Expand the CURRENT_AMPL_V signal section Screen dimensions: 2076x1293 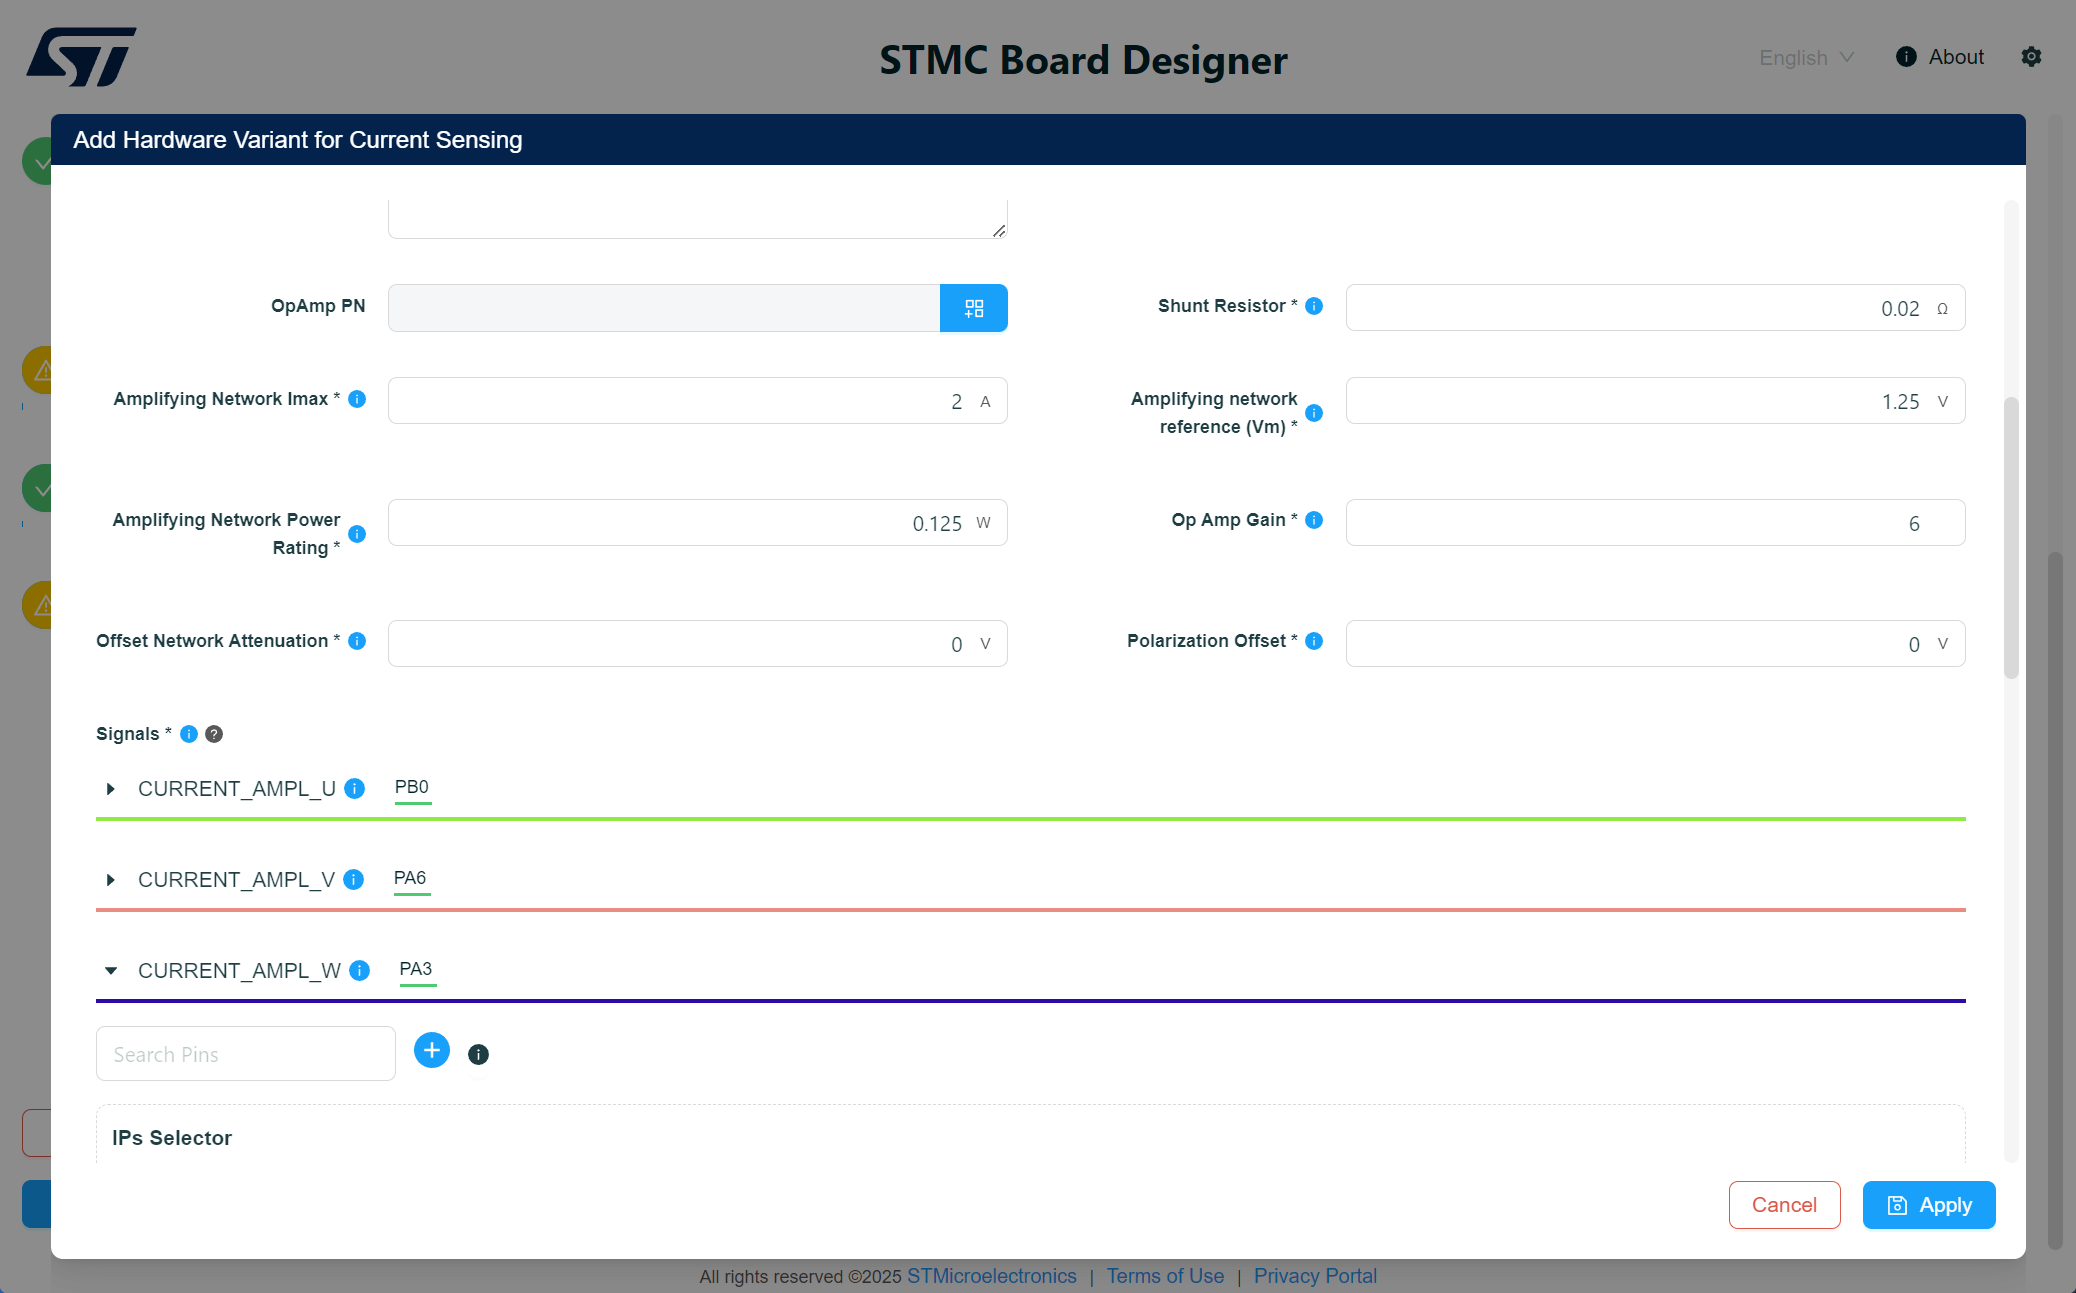click(110, 880)
